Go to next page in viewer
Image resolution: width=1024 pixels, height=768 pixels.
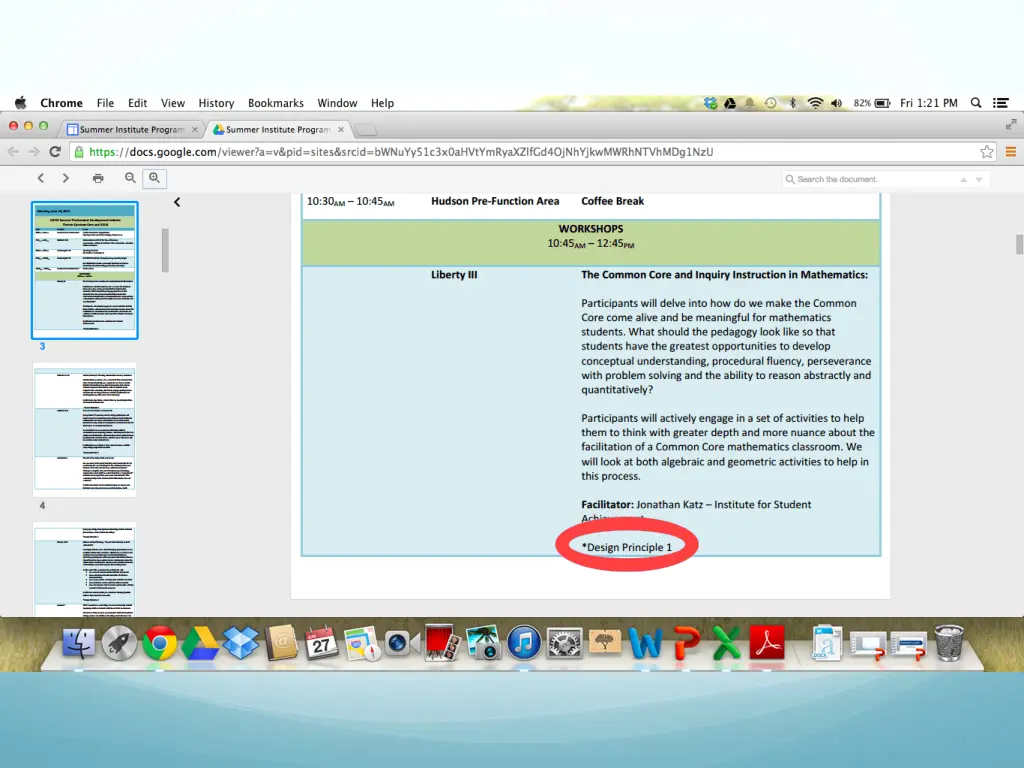click(x=65, y=178)
